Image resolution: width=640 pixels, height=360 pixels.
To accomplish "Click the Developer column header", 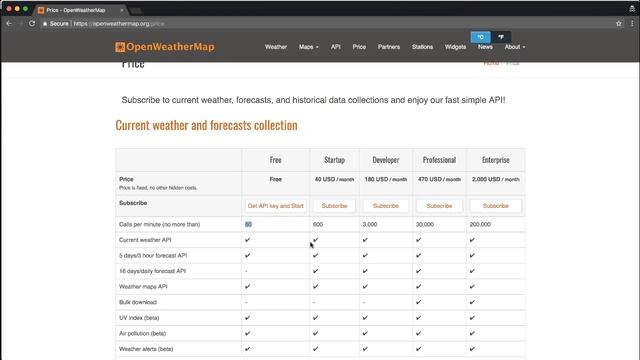I will (x=386, y=160).
